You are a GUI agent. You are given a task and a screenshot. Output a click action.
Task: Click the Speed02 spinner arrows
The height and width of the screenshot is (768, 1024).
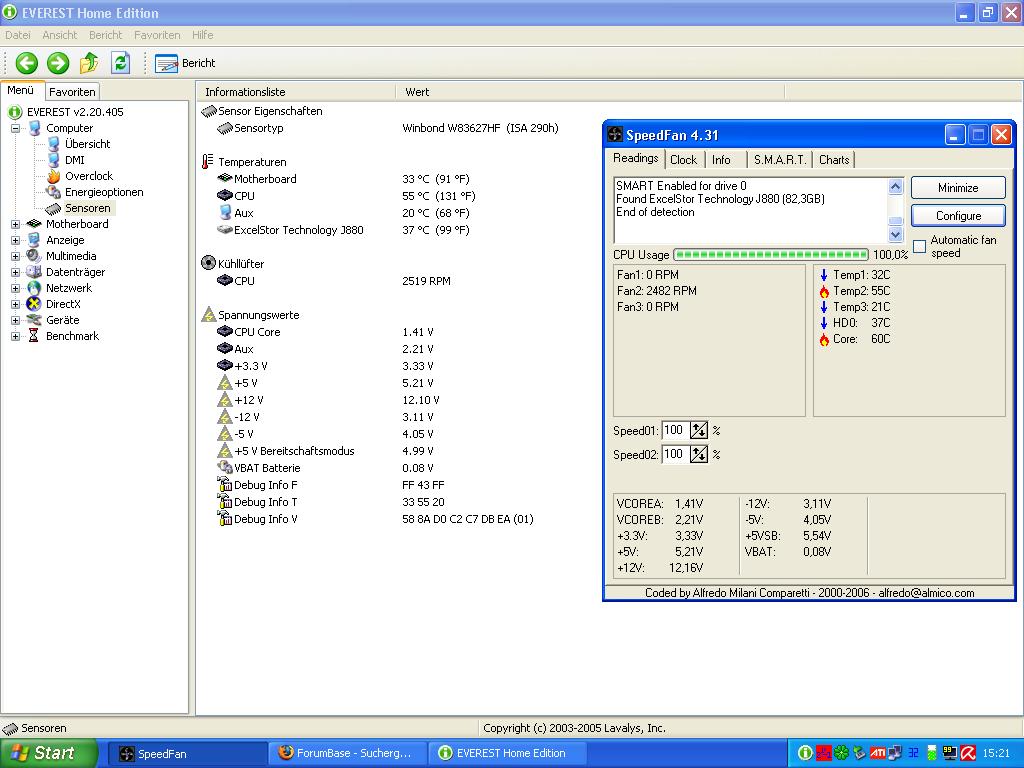699,454
